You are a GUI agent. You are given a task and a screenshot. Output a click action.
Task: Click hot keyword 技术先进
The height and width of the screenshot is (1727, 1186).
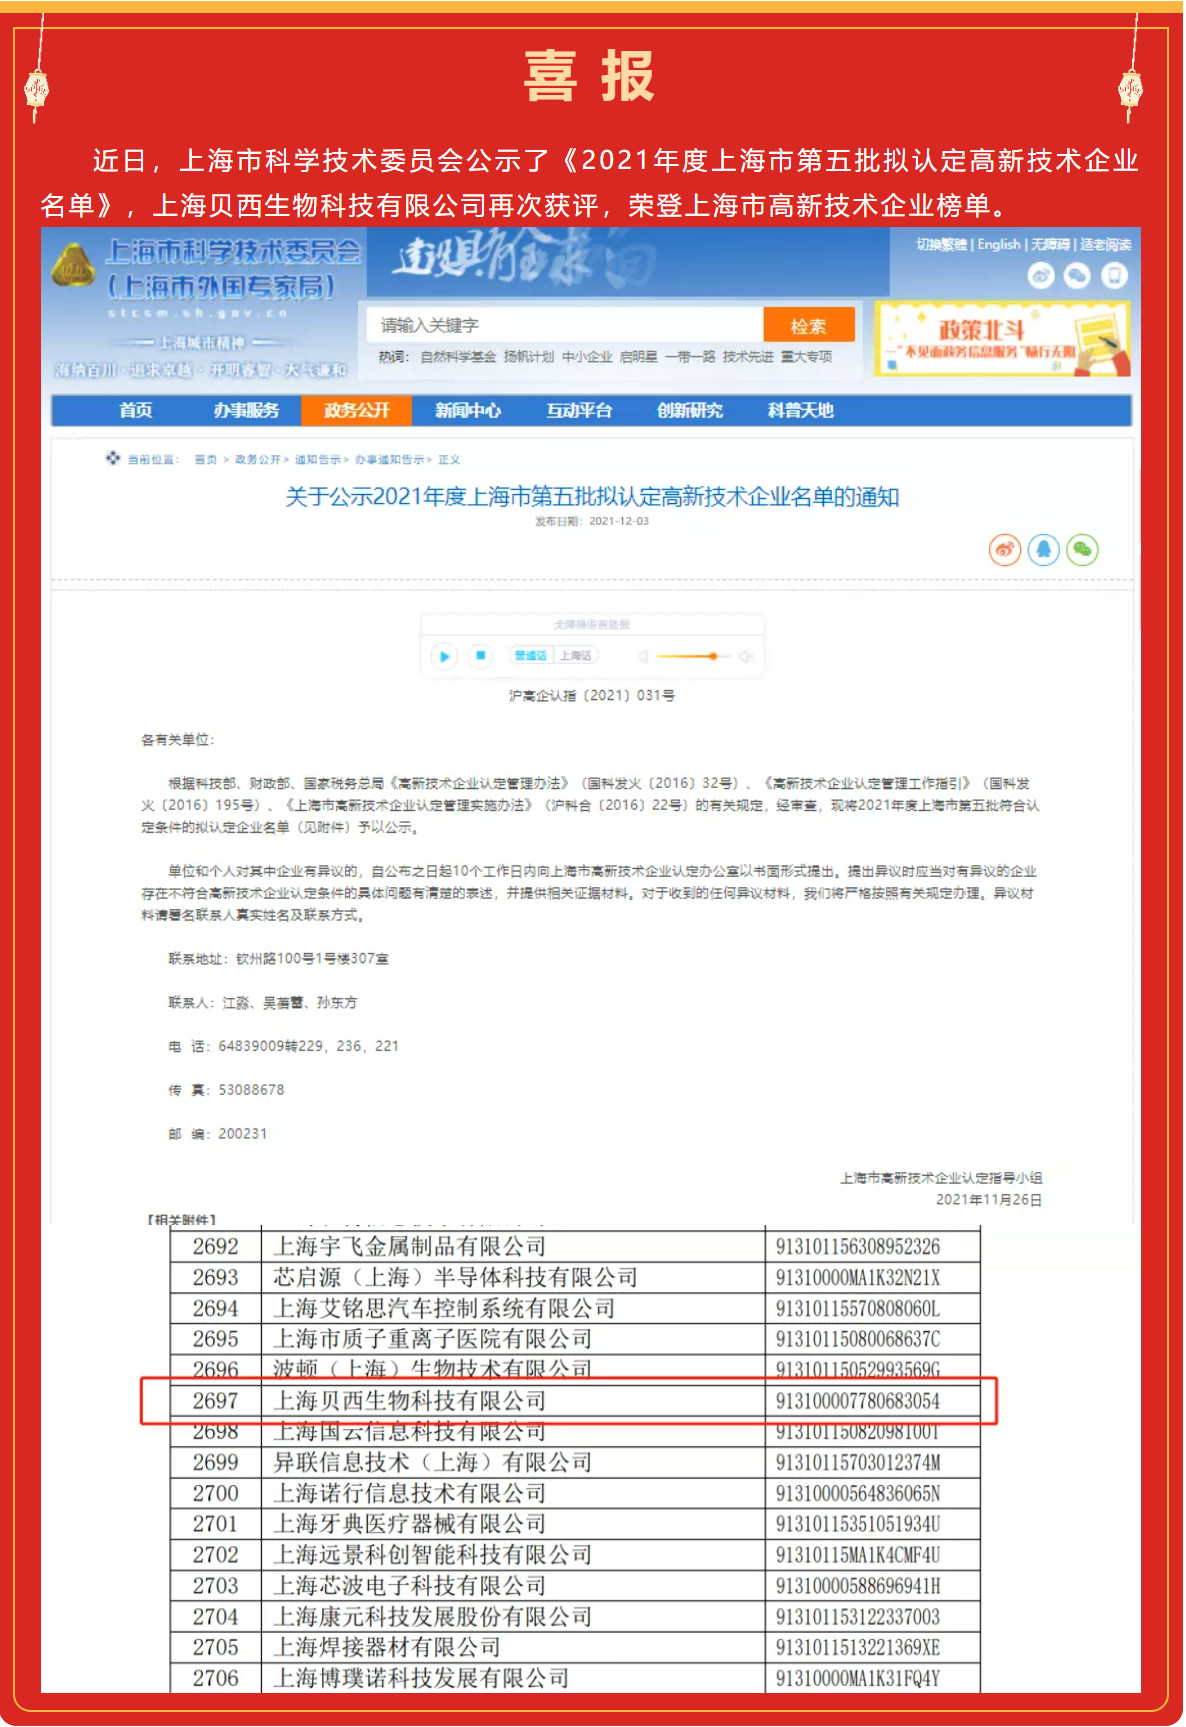[x=748, y=357]
